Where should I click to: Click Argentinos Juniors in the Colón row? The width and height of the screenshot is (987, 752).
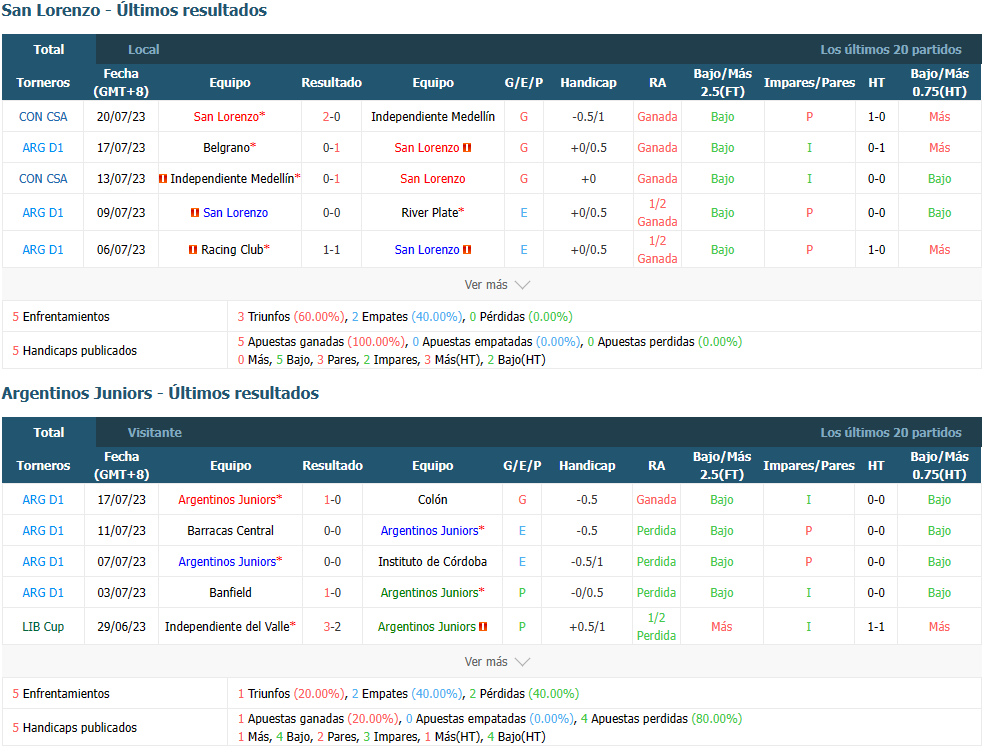[227, 499]
